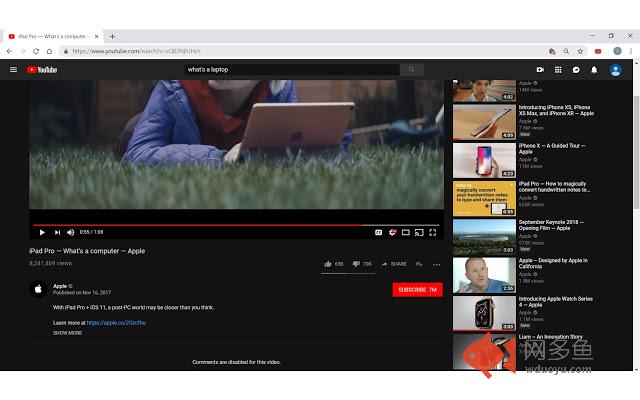
Task: Open the more actions three-dot menu
Action: point(436,264)
